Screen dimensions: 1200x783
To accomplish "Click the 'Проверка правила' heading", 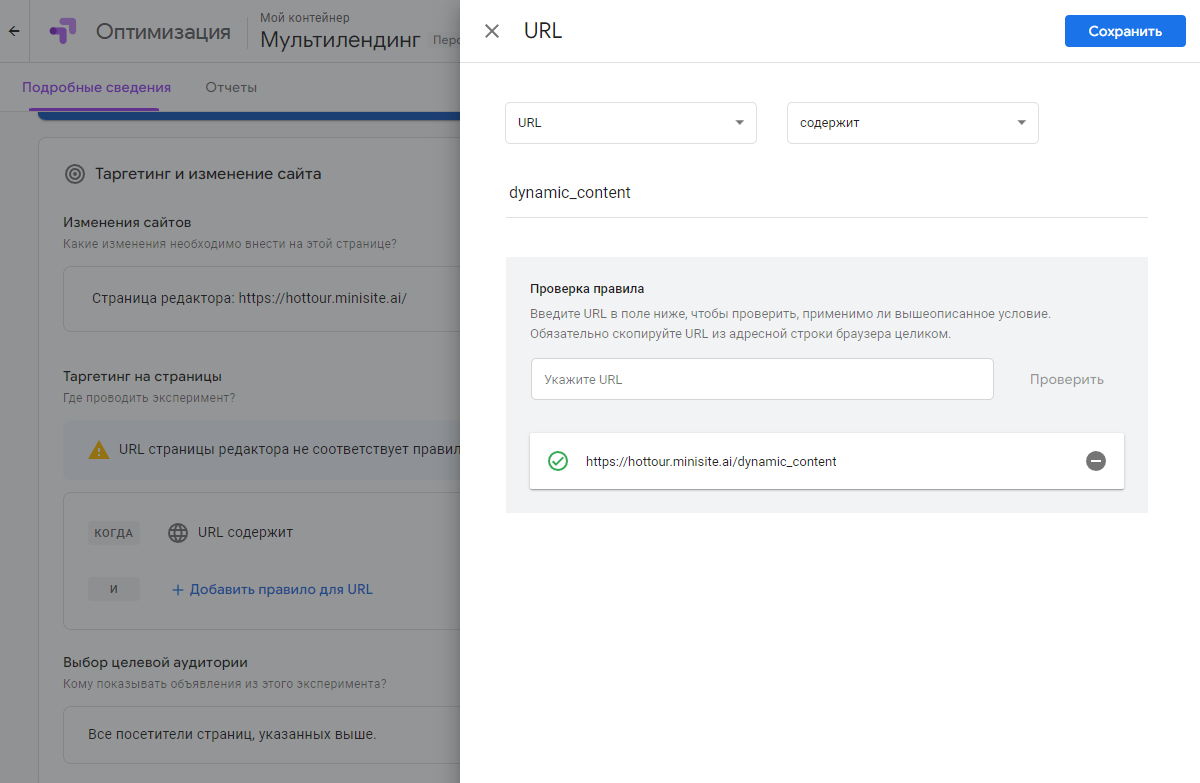I will (x=587, y=289).
